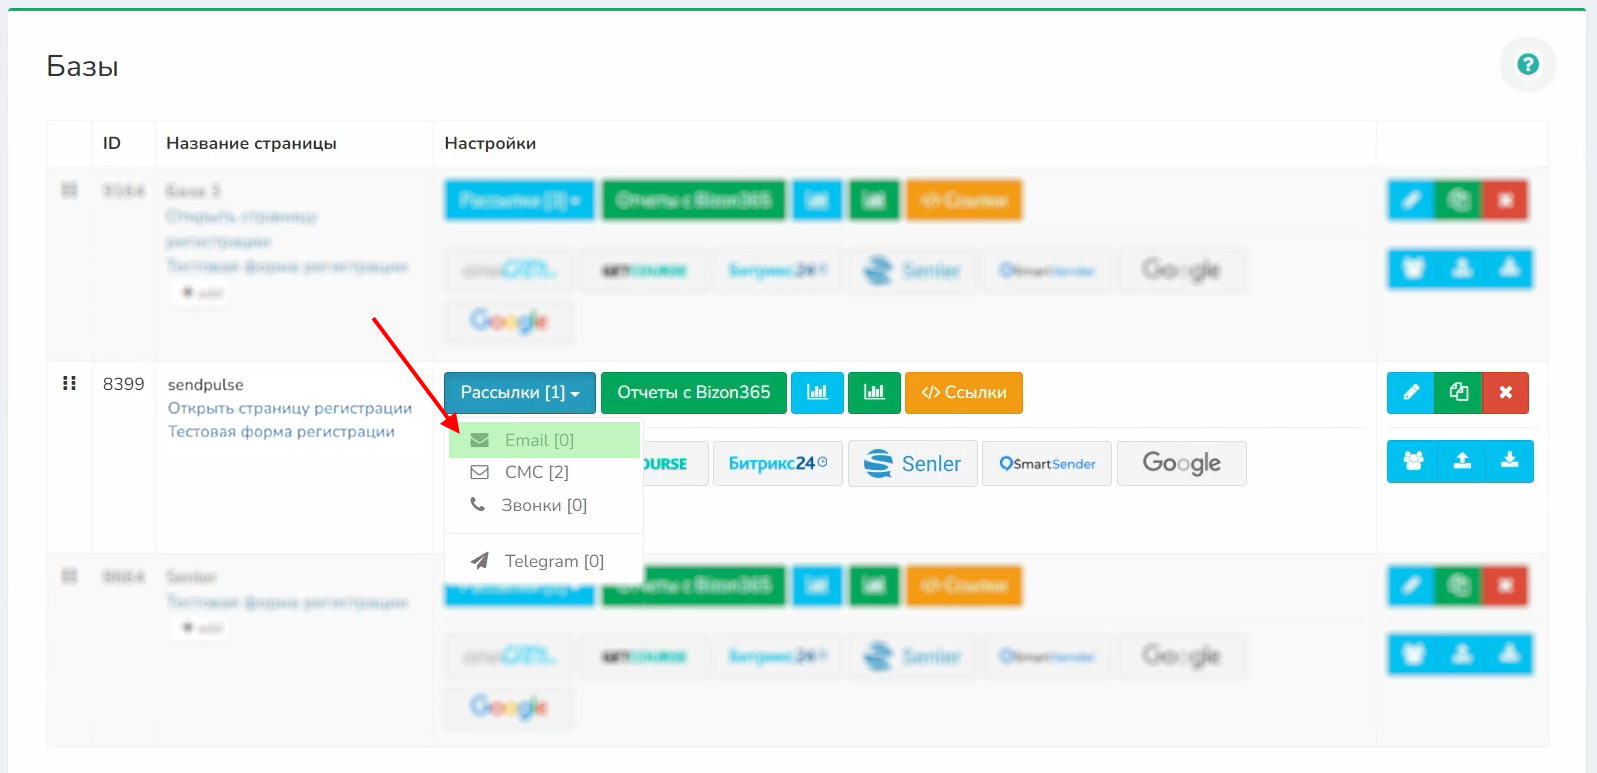Select Звонки [0] menu entry
The image size is (1597, 773).
(543, 505)
